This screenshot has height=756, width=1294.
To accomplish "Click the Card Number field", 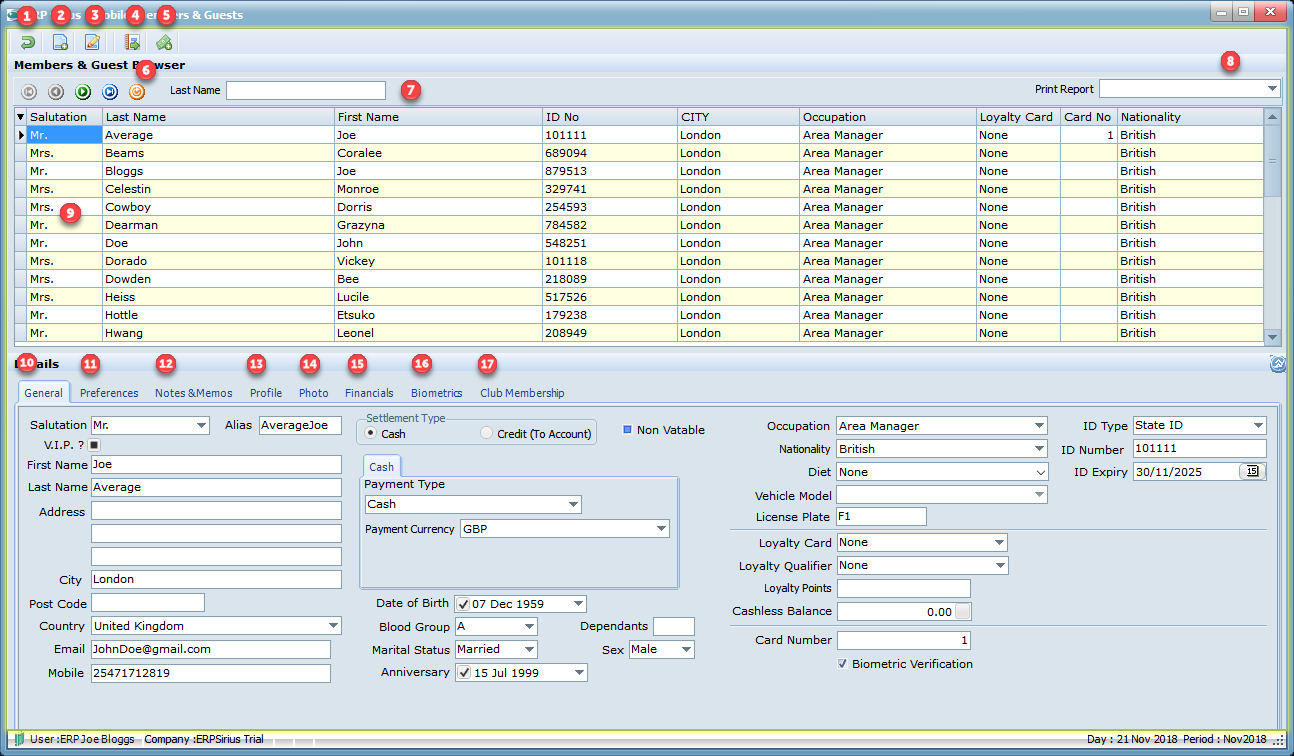I will (903, 640).
